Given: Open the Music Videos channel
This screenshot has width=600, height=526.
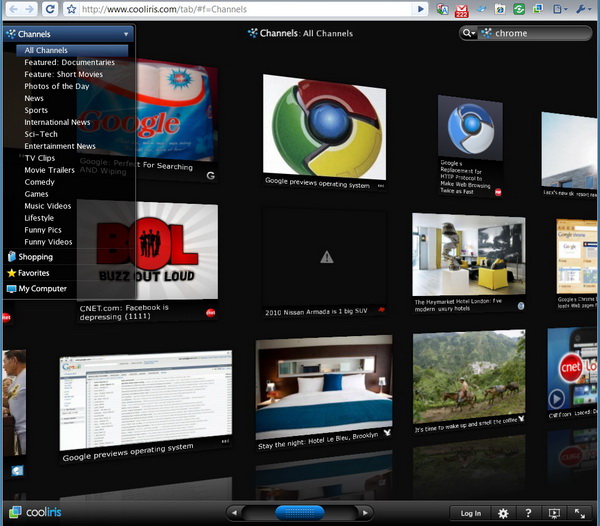Looking at the screenshot, I should pos(48,206).
